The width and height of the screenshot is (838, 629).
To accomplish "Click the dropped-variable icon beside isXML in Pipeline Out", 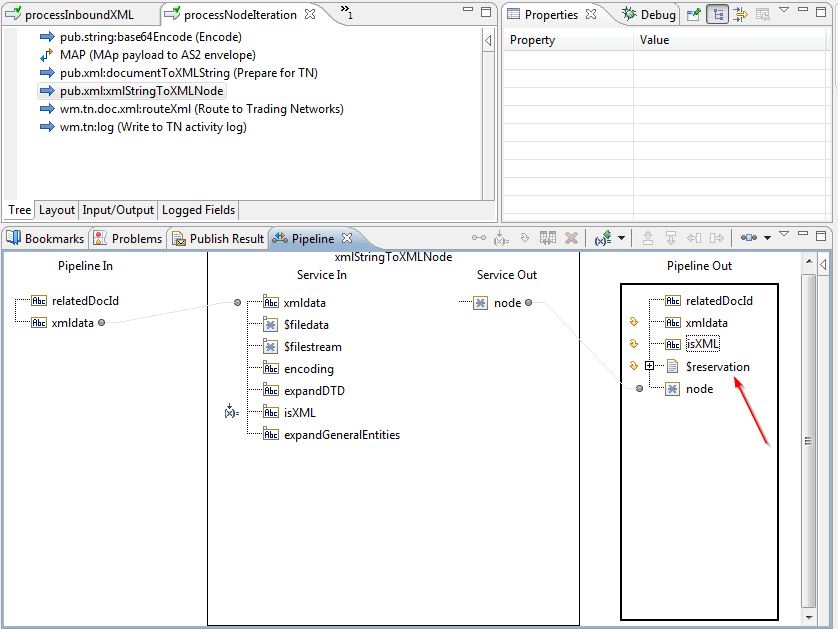I will tap(634, 344).
